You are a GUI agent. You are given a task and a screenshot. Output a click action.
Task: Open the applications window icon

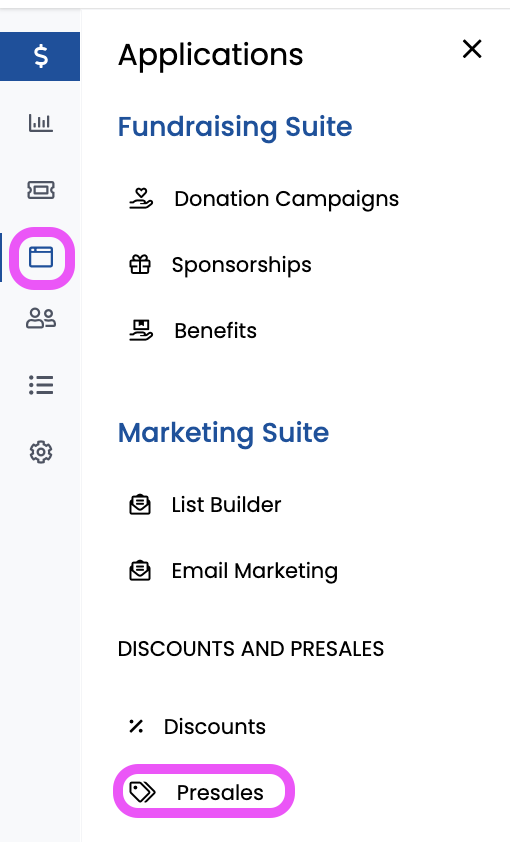[41, 257]
